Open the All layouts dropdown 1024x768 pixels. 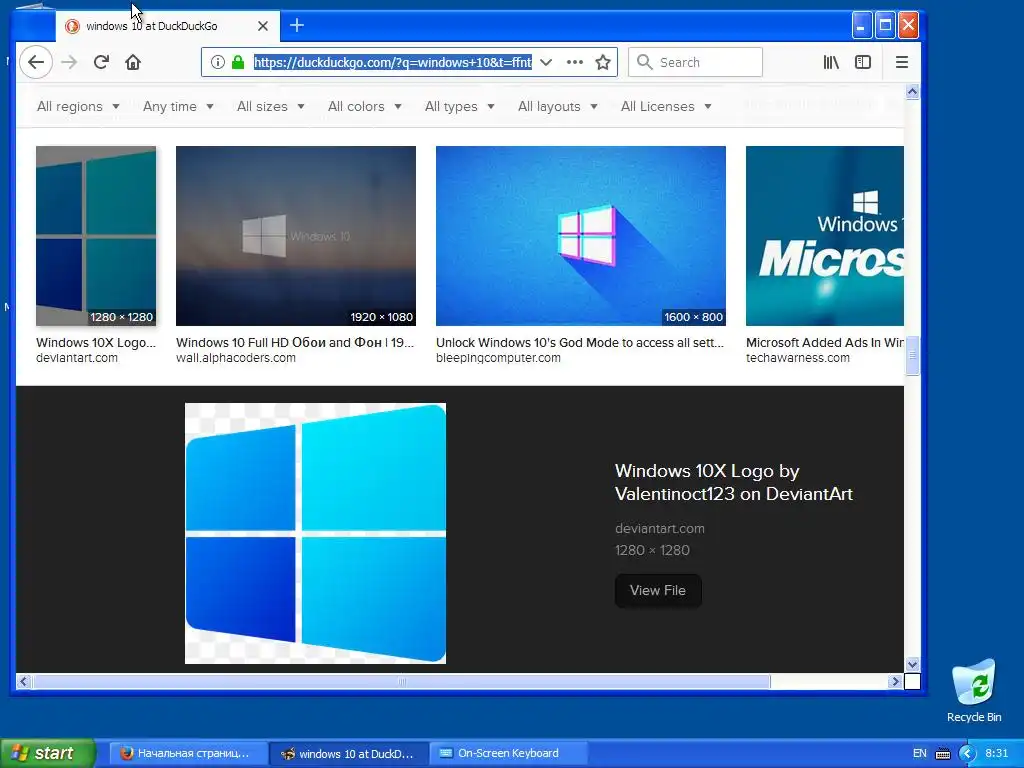tap(558, 106)
